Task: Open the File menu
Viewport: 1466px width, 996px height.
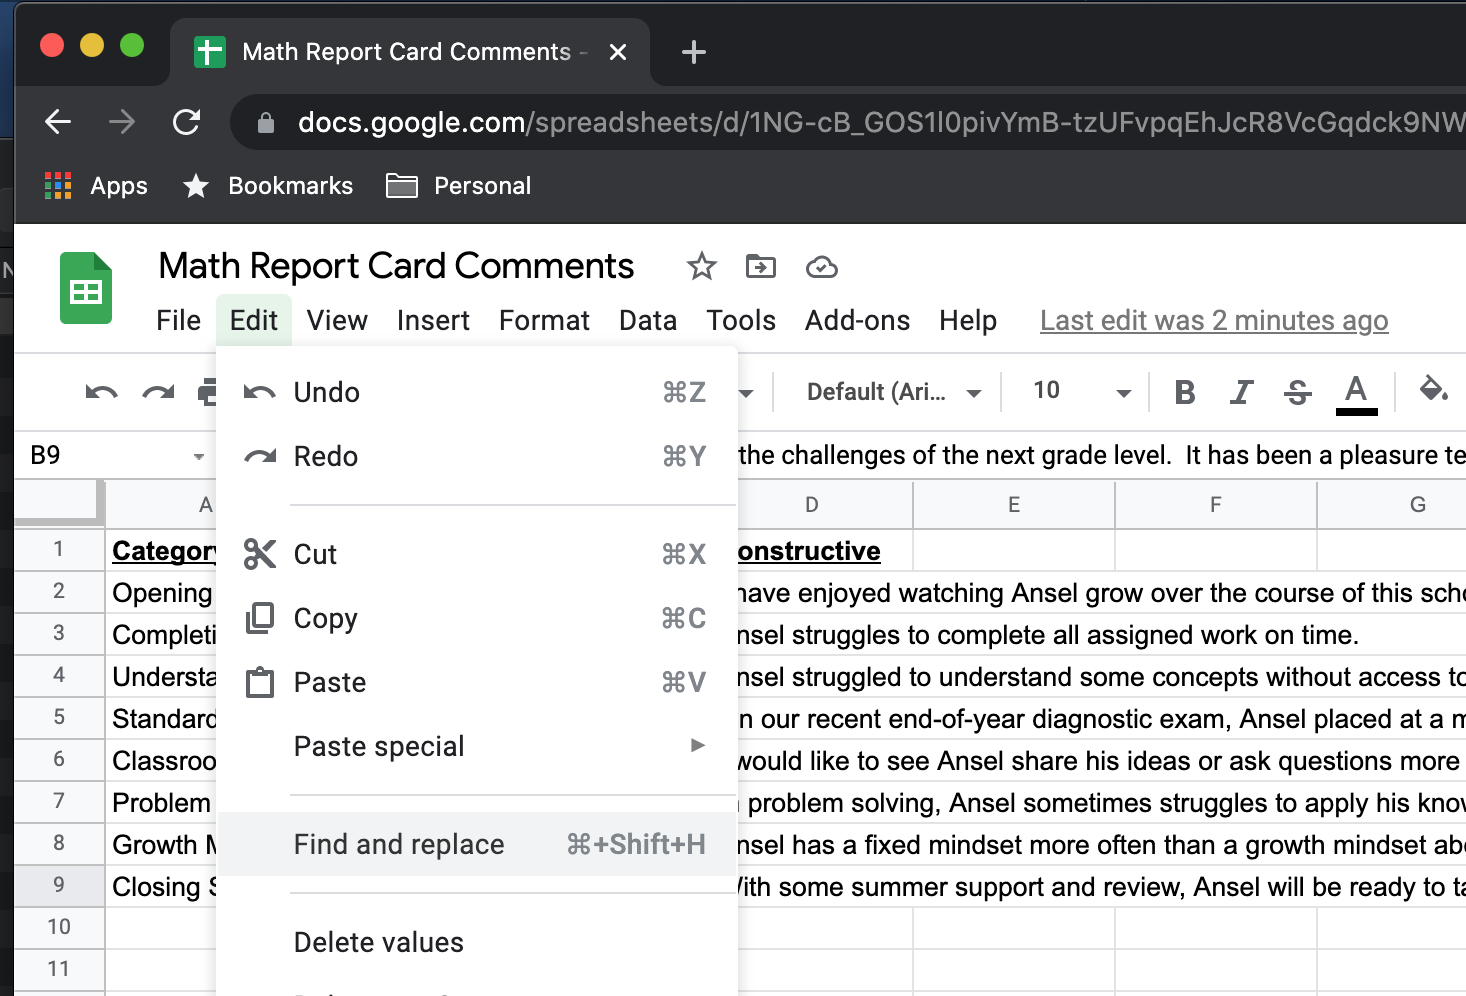Action: pyautogui.click(x=179, y=320)
